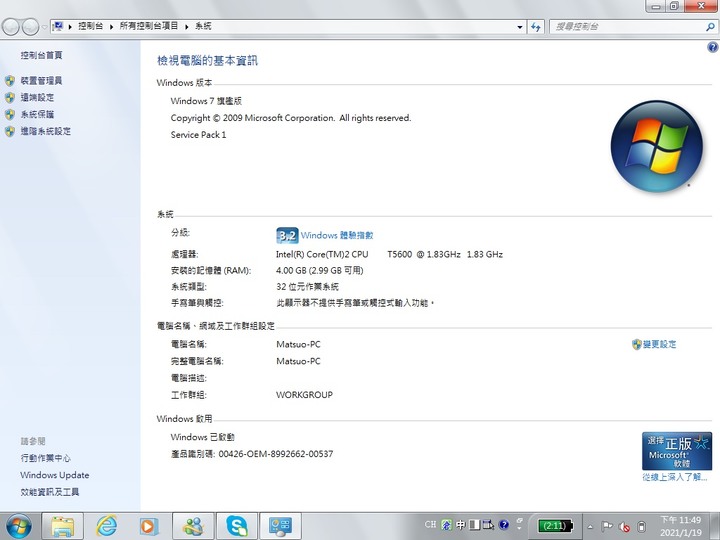The image size is (720, 540).
Task: Click the Back navigation button
Action: click(x=11, y=27)
